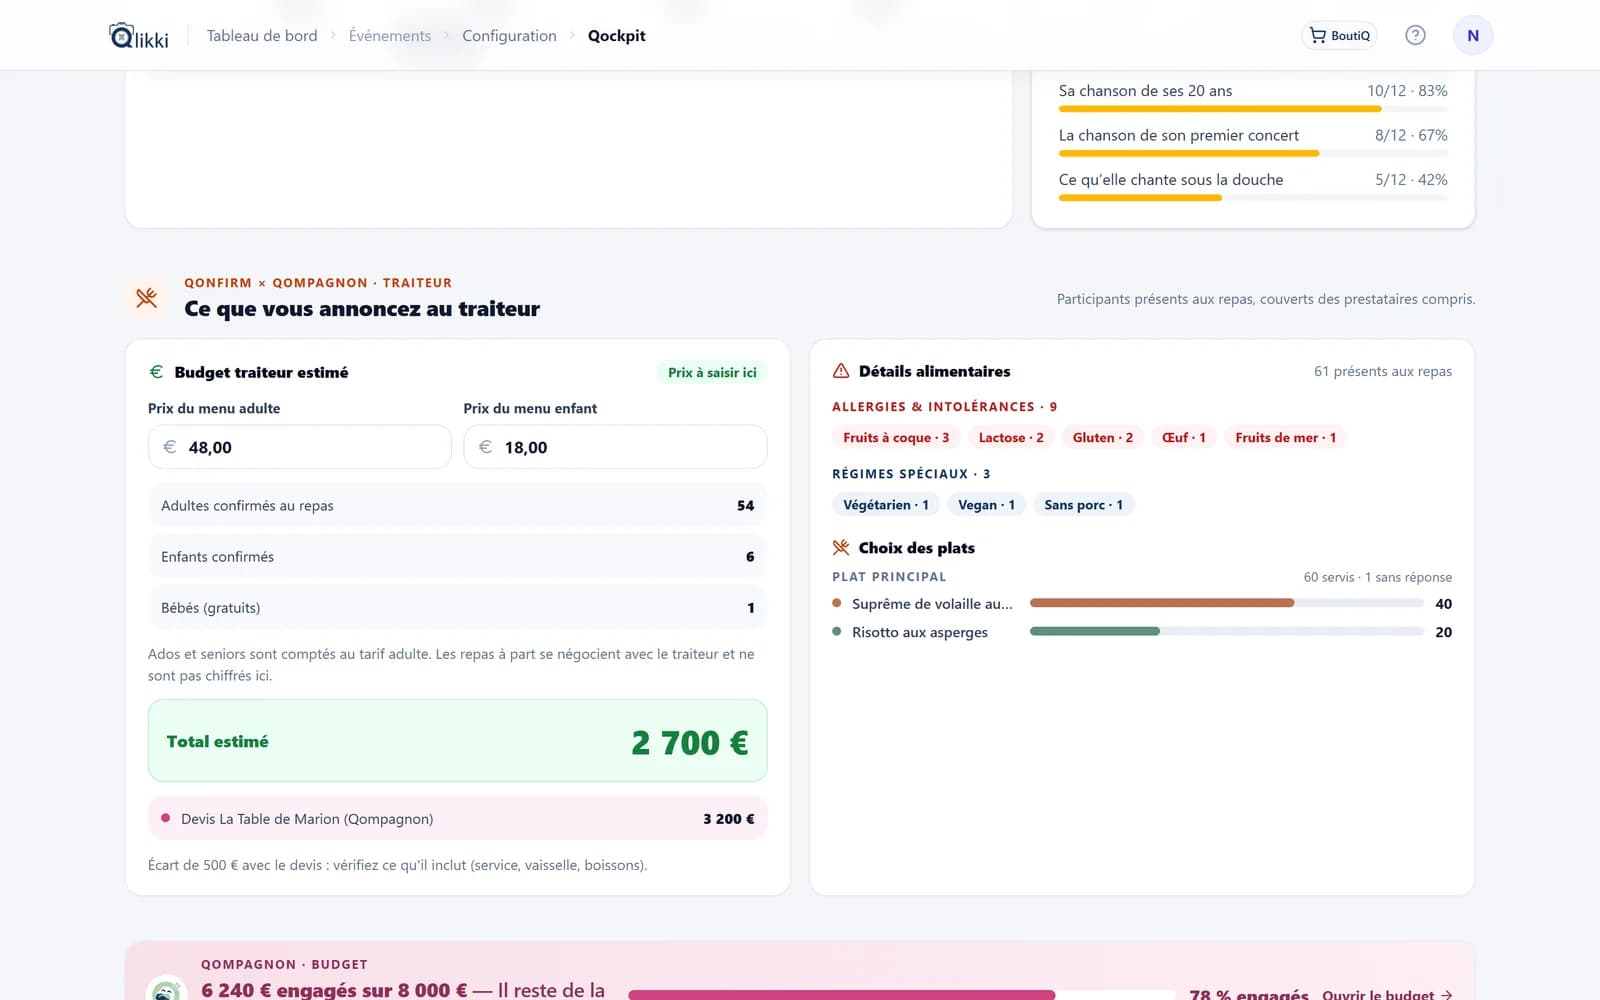The width and height of the screenshot is (1600, 1000).
Task: Click the Sa chanson de ses 20 ans bar
Action: point(1253,108)
